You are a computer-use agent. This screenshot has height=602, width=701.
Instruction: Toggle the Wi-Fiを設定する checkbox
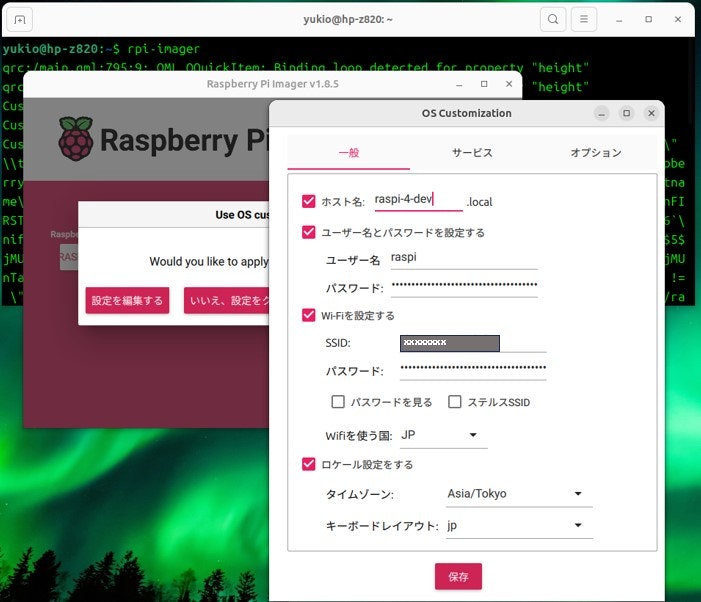click(308, 315)
